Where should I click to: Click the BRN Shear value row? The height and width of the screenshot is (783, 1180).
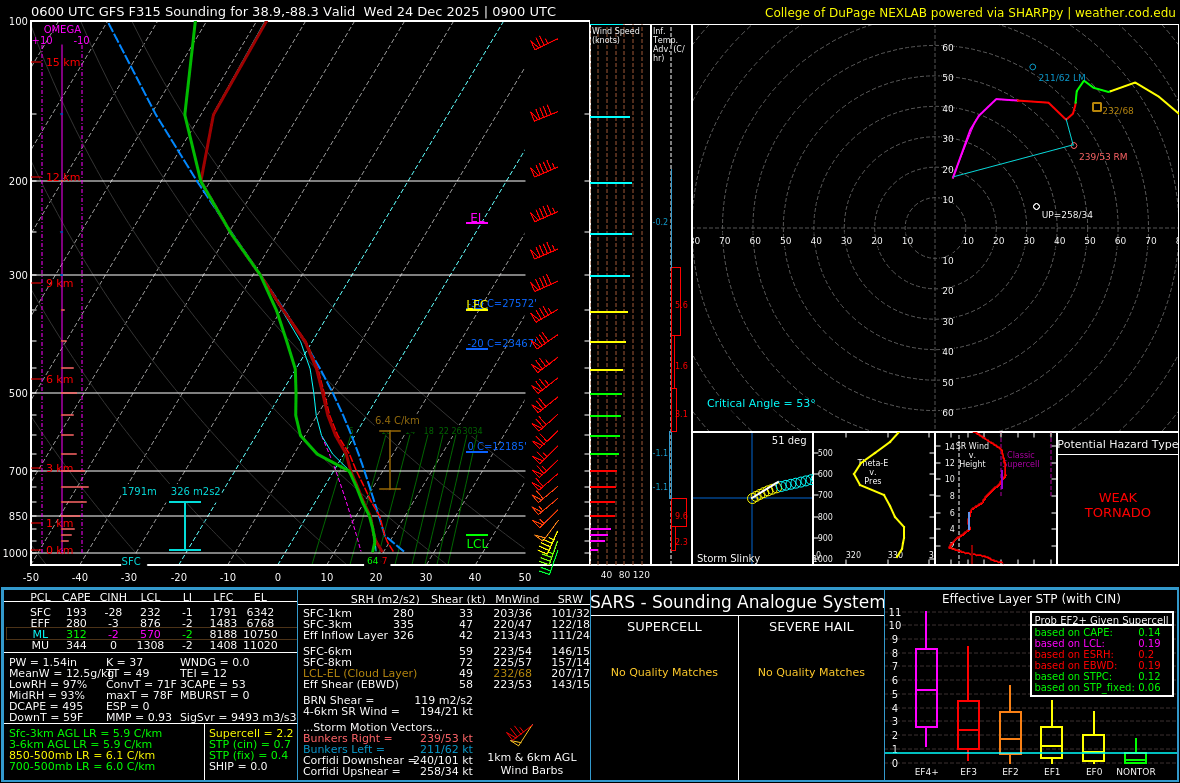[388, 700]
